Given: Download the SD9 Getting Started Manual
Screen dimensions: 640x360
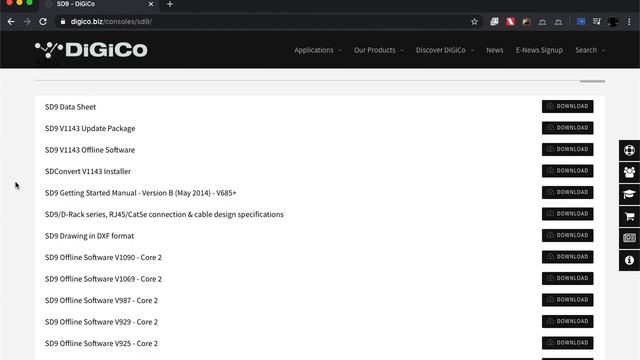Looking at the screenshot, I should tap(567, 193).
